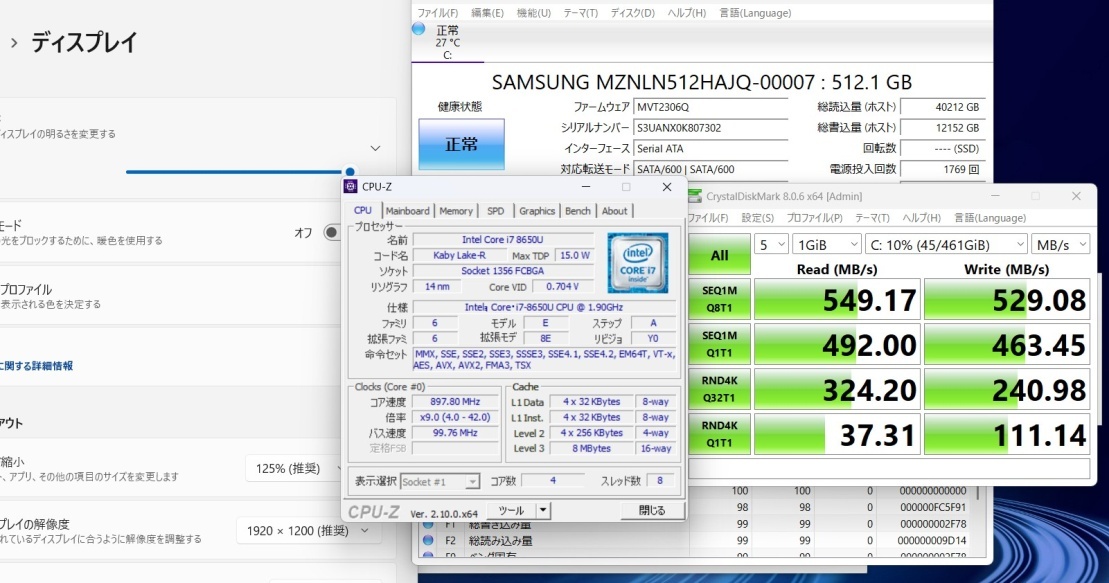Screen dimensions: 1109x583
Task: Click the 閉じる button to close CPU-Z
Action: coord(654,509)
